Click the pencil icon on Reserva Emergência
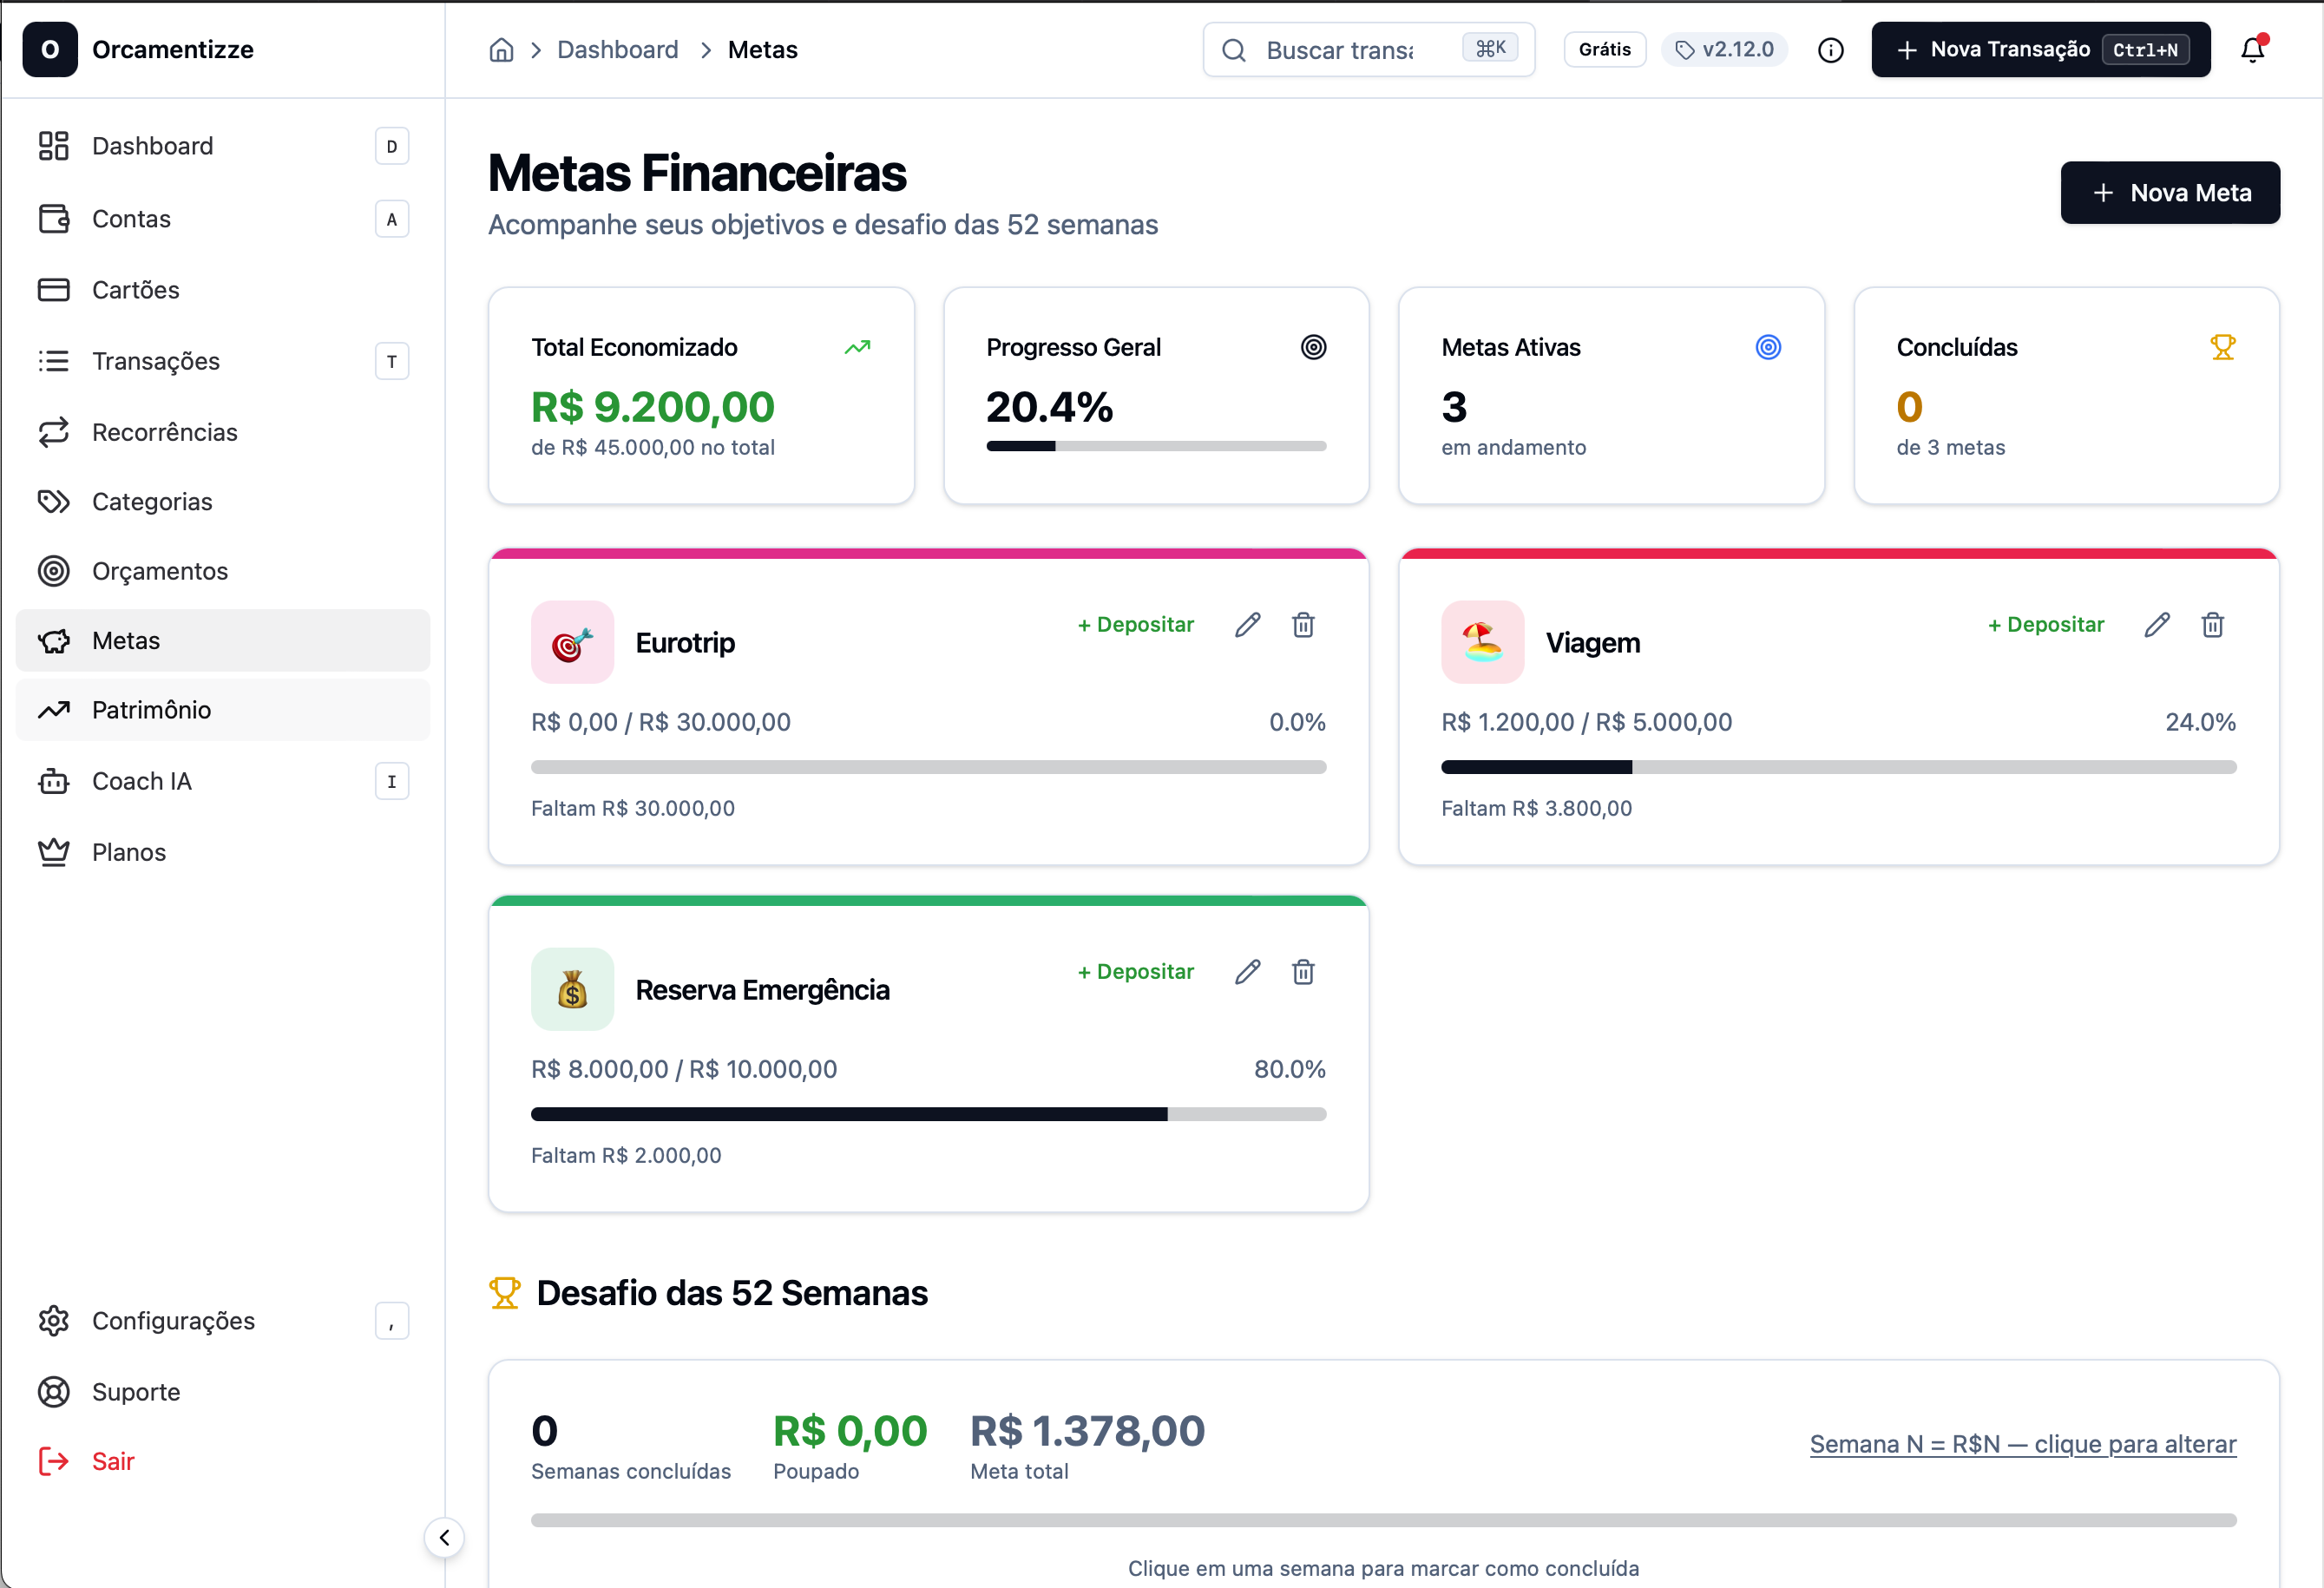Viewport: 2324px width, 1588px height. pos(1247,972)
